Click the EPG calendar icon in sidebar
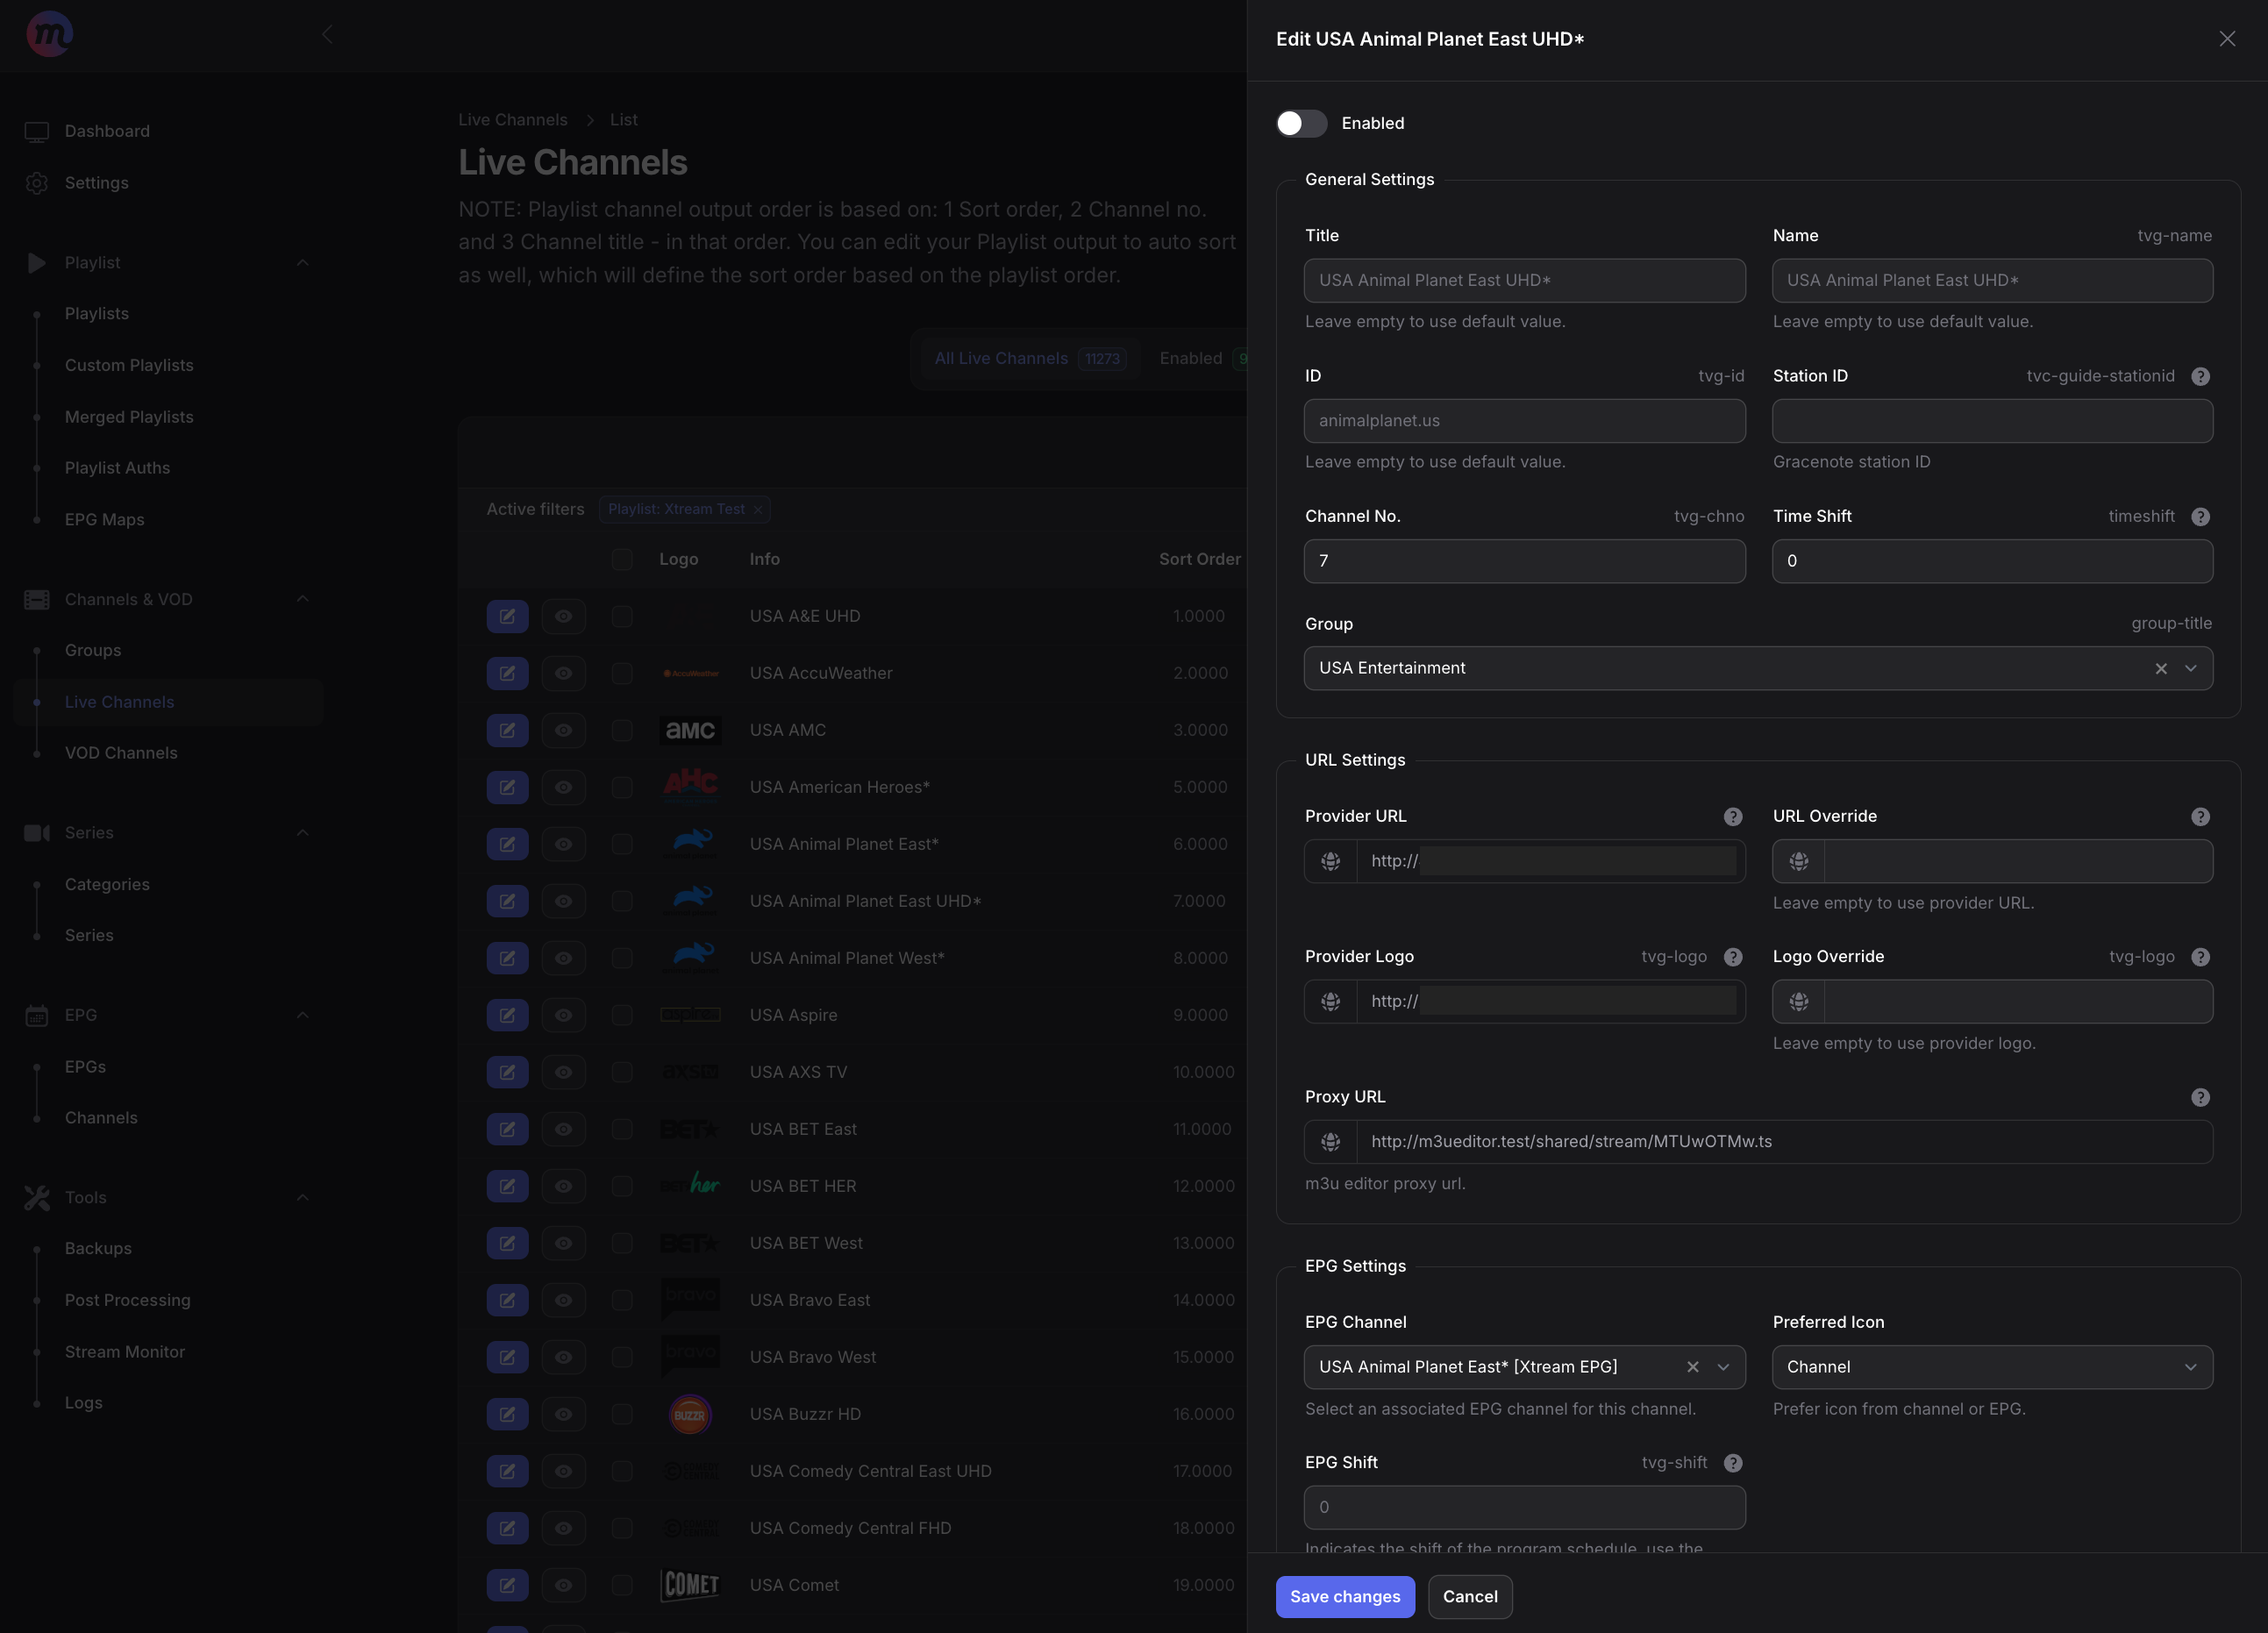Viewport: 2268px width, 1633px height. [37, 1015]
